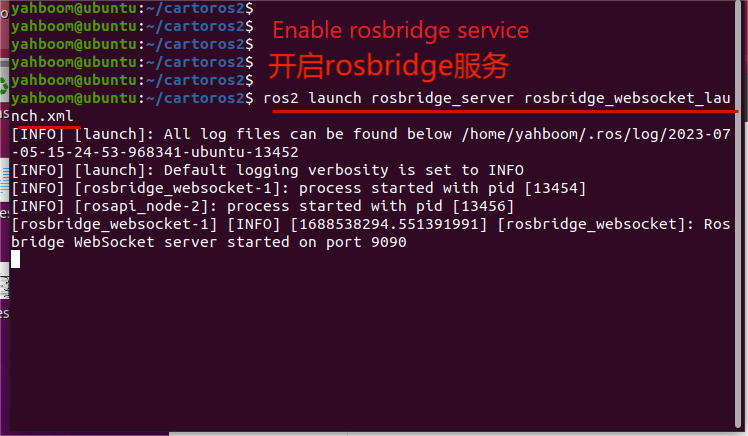Click the green recycle Trash icon at left edge

[x=4, y=86]
